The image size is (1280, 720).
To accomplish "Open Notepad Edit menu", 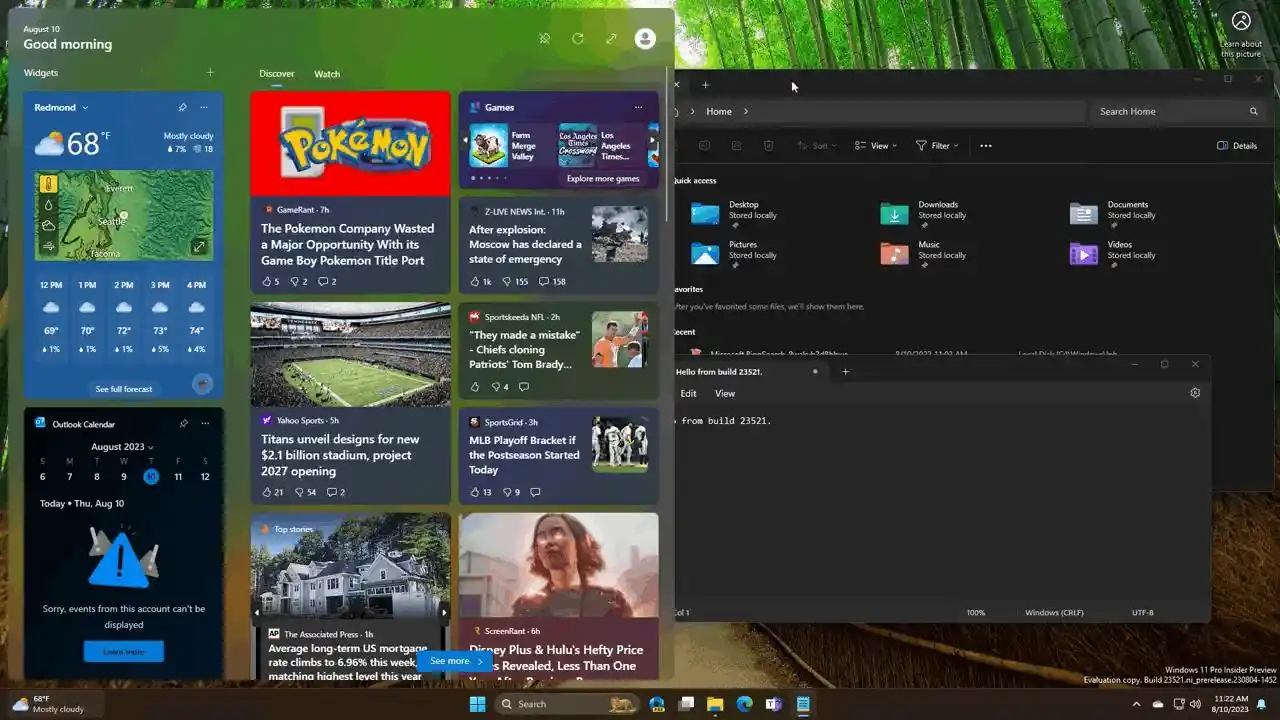I will pyautogui.click(x=689, y=394).
